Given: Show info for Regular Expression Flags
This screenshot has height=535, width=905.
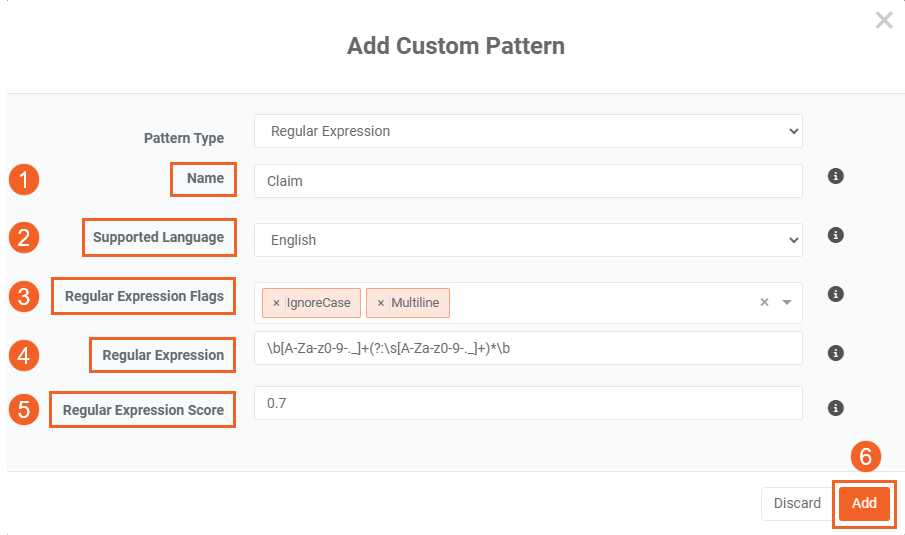Looking at the screenshot, I should pos(836,294).
